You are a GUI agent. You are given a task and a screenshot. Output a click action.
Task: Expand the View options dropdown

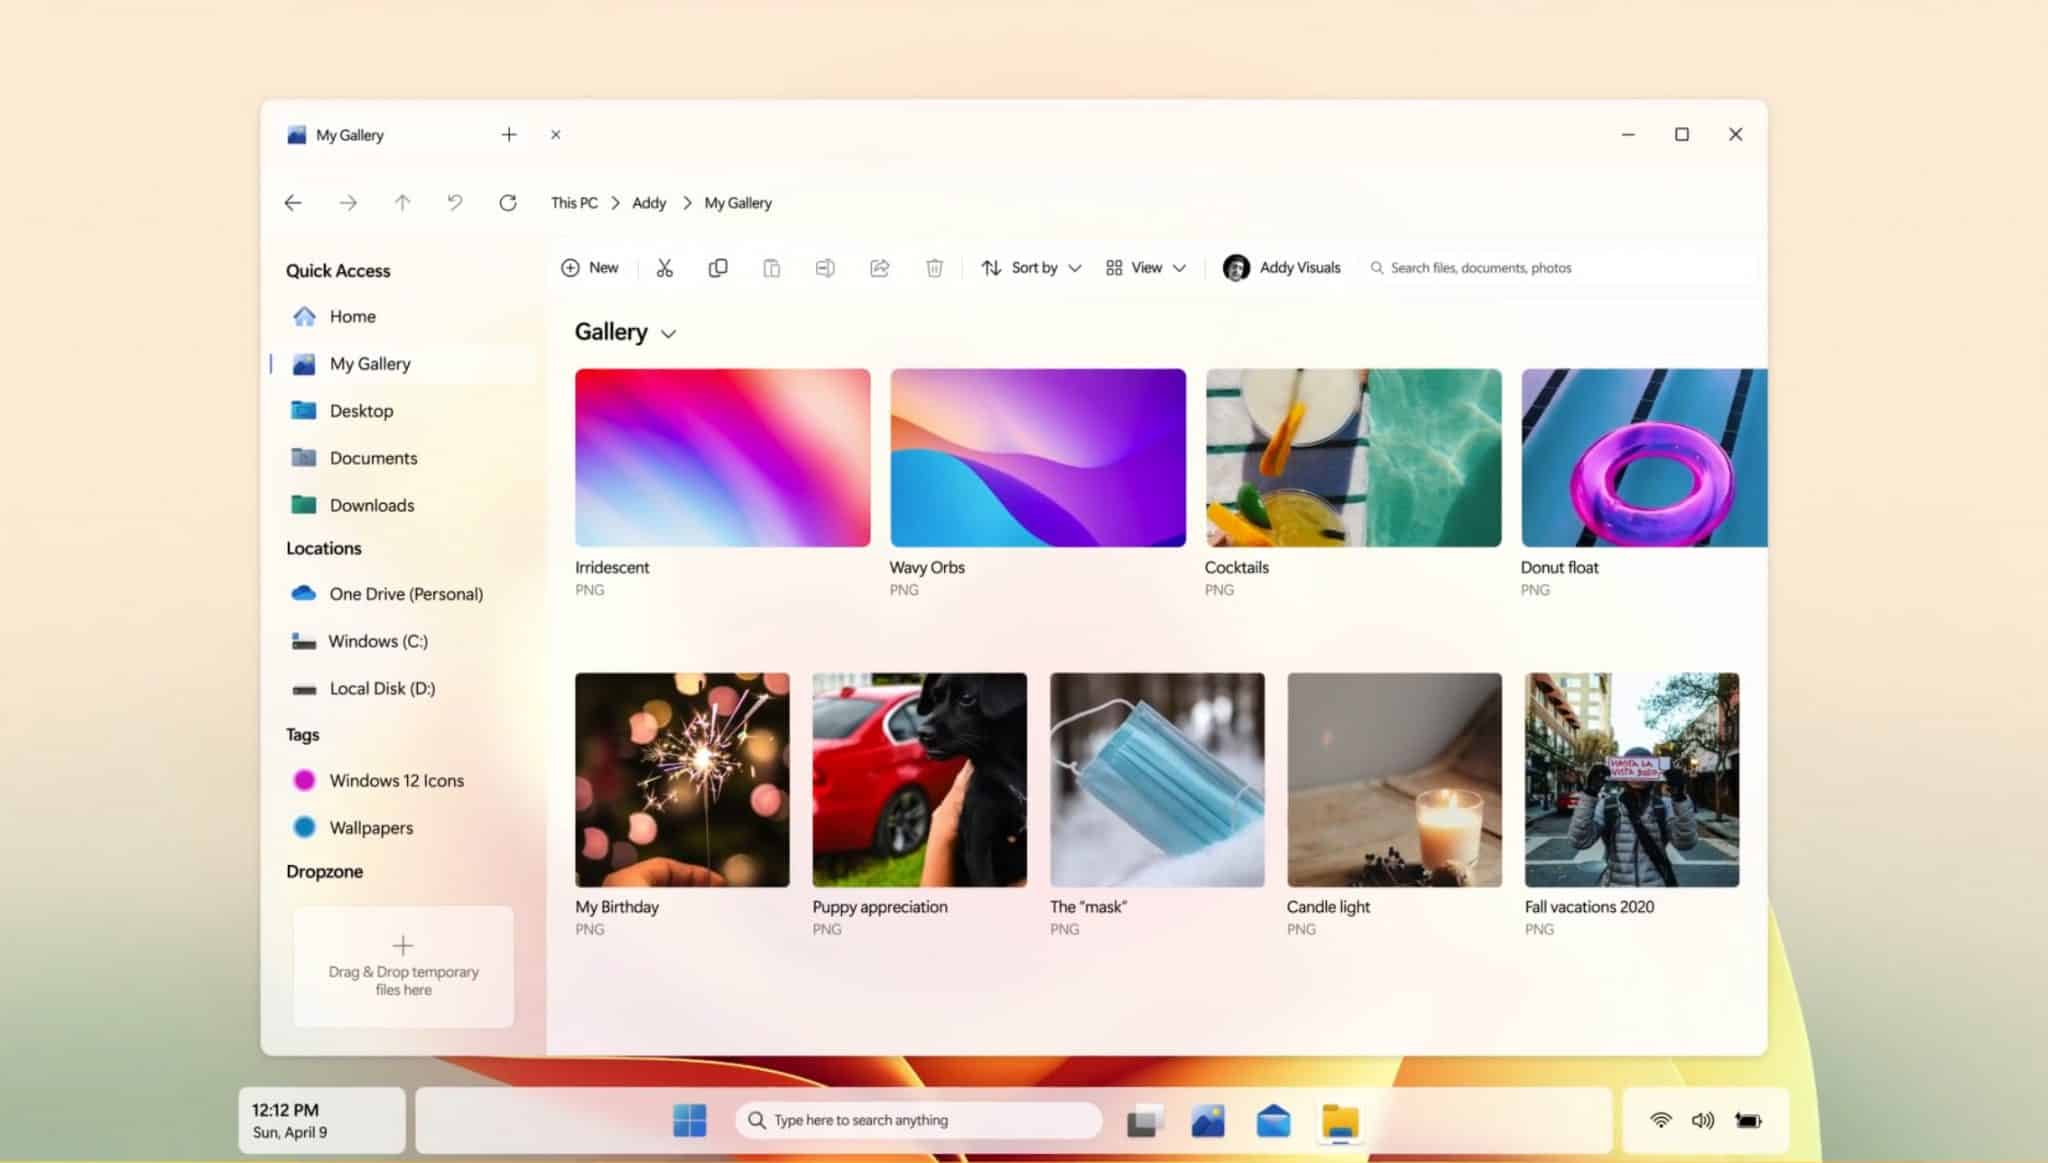pyautogui.click(x=1145, y=267)
